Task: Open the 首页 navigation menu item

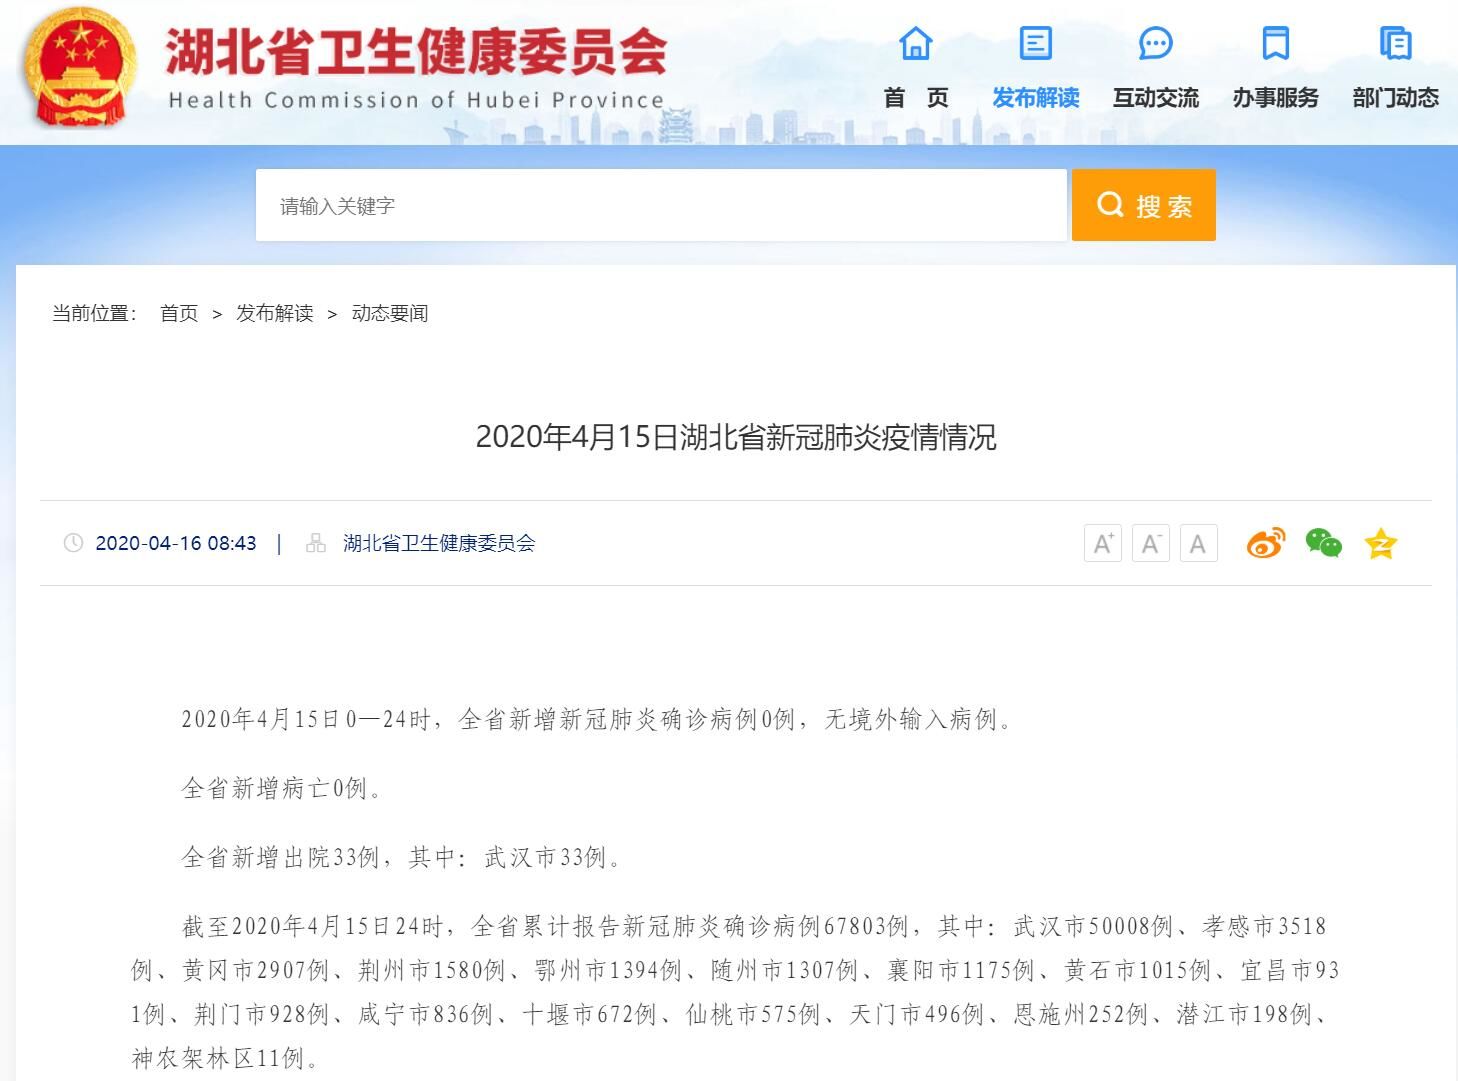Action: (x=915, y=98)
